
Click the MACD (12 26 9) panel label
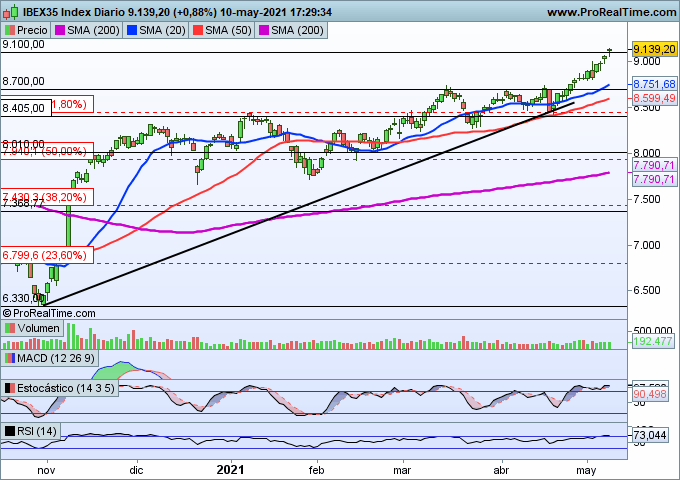point(56,359)
